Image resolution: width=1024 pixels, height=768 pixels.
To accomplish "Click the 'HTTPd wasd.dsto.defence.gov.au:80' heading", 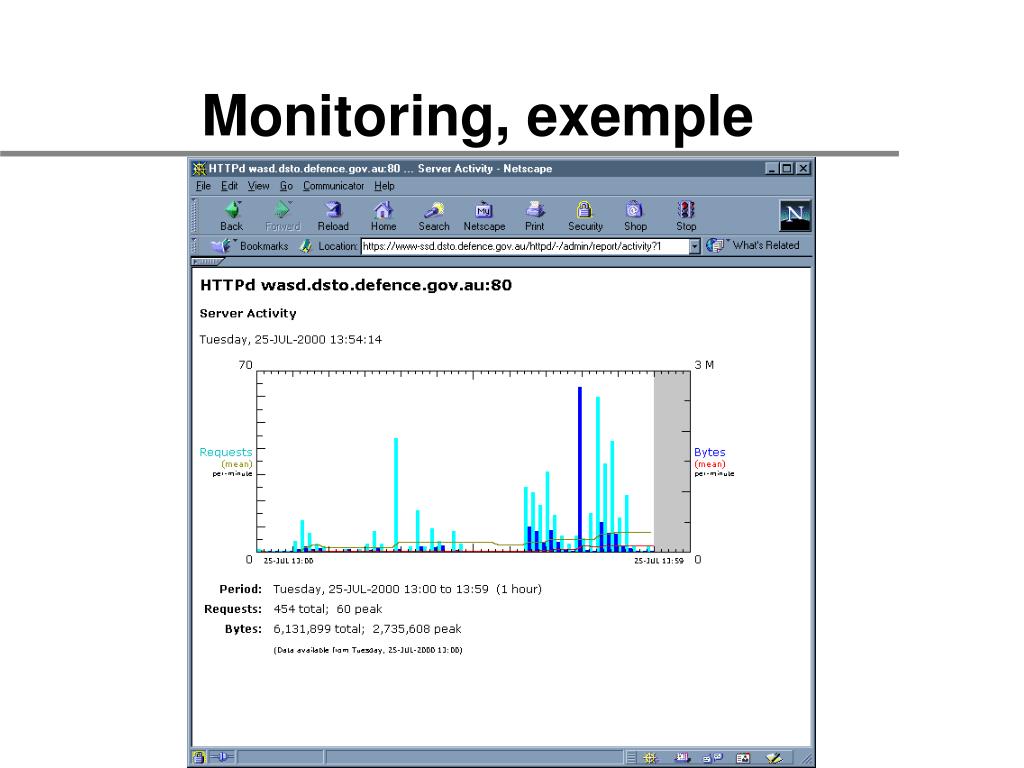I will pyautogui.click(x=356, y=285).
